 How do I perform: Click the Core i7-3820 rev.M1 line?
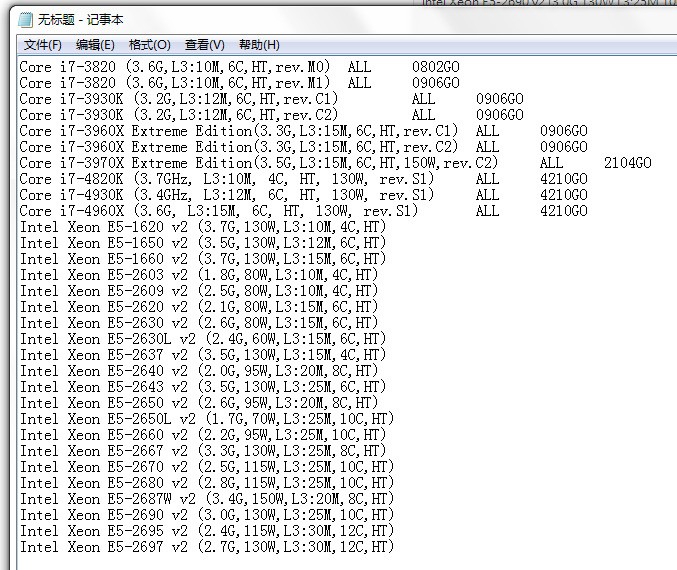(240, 83)
